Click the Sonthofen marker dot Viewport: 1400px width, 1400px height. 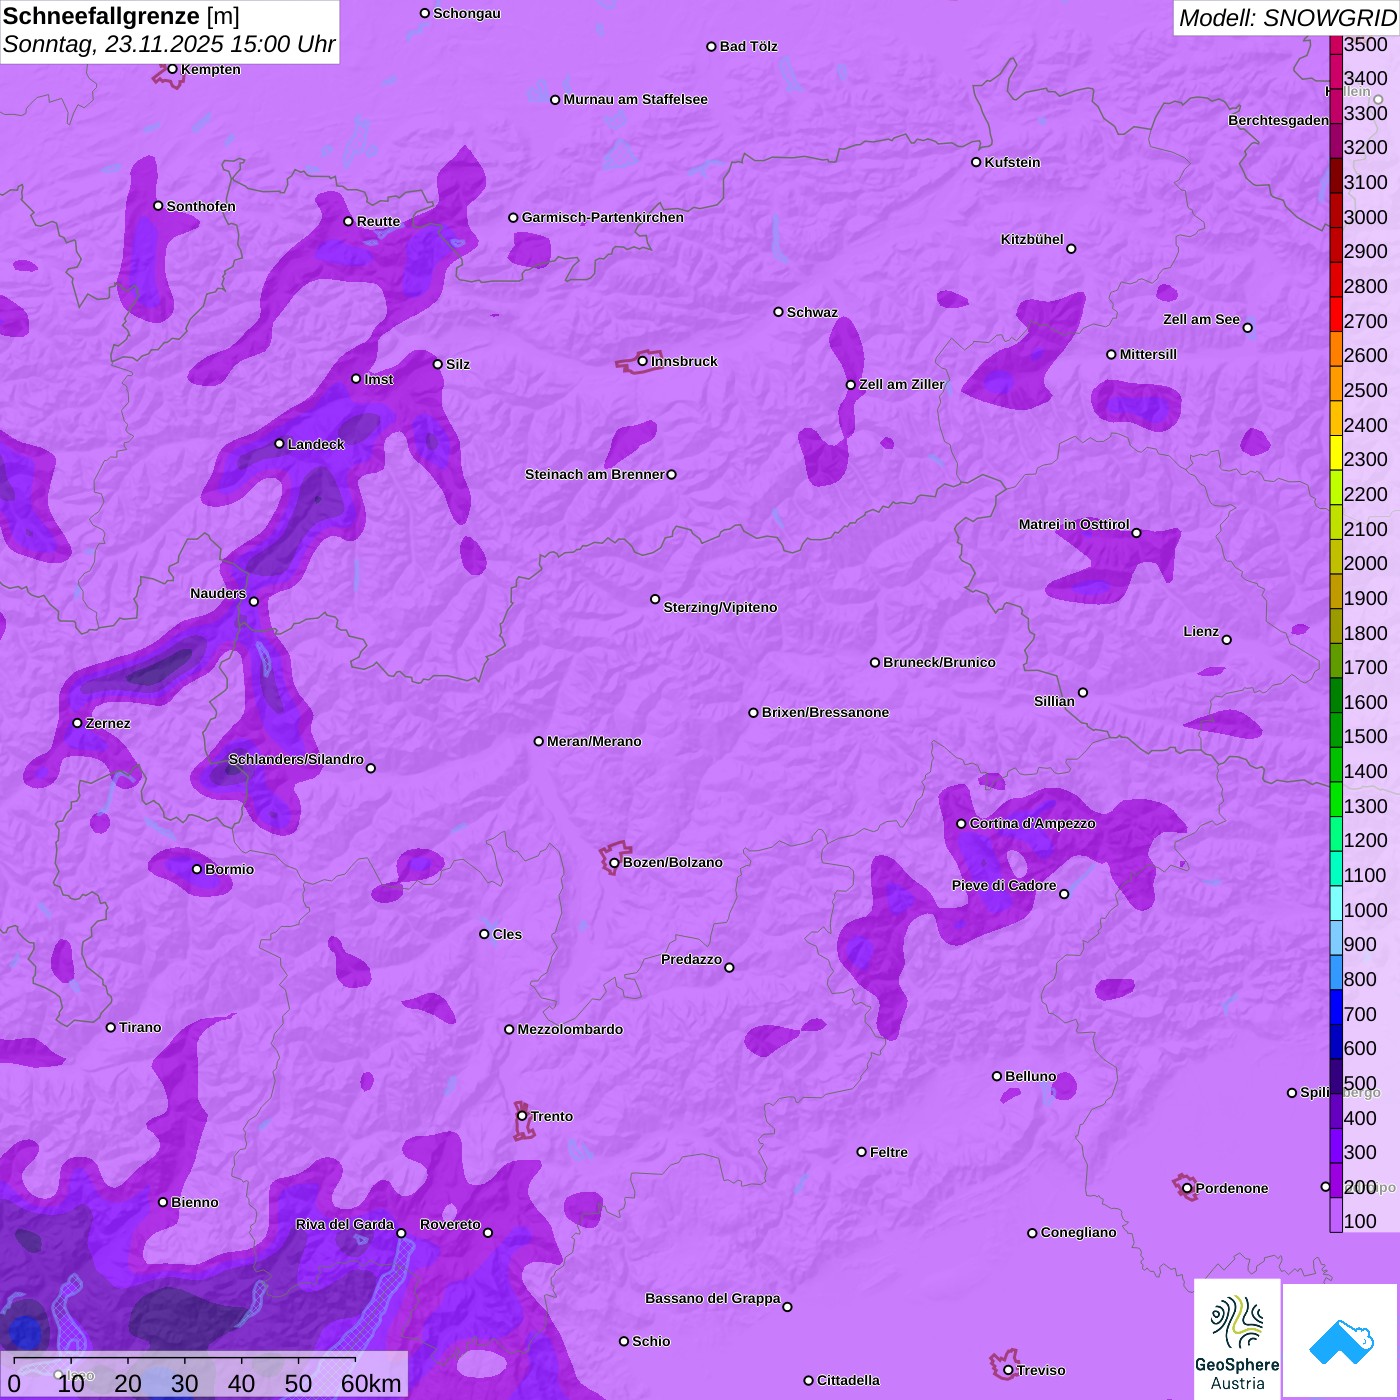158,206
